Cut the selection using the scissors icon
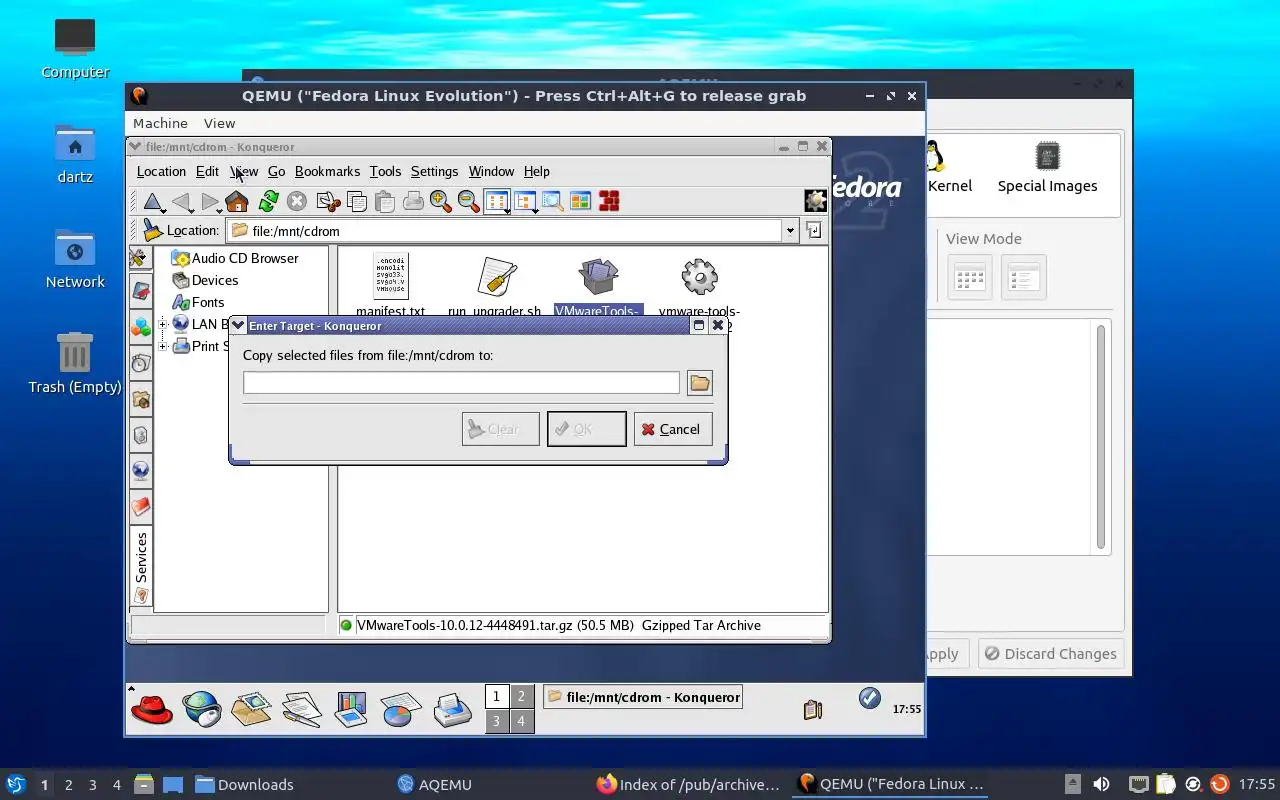1280x800 pixels. (x=328, y=202)
